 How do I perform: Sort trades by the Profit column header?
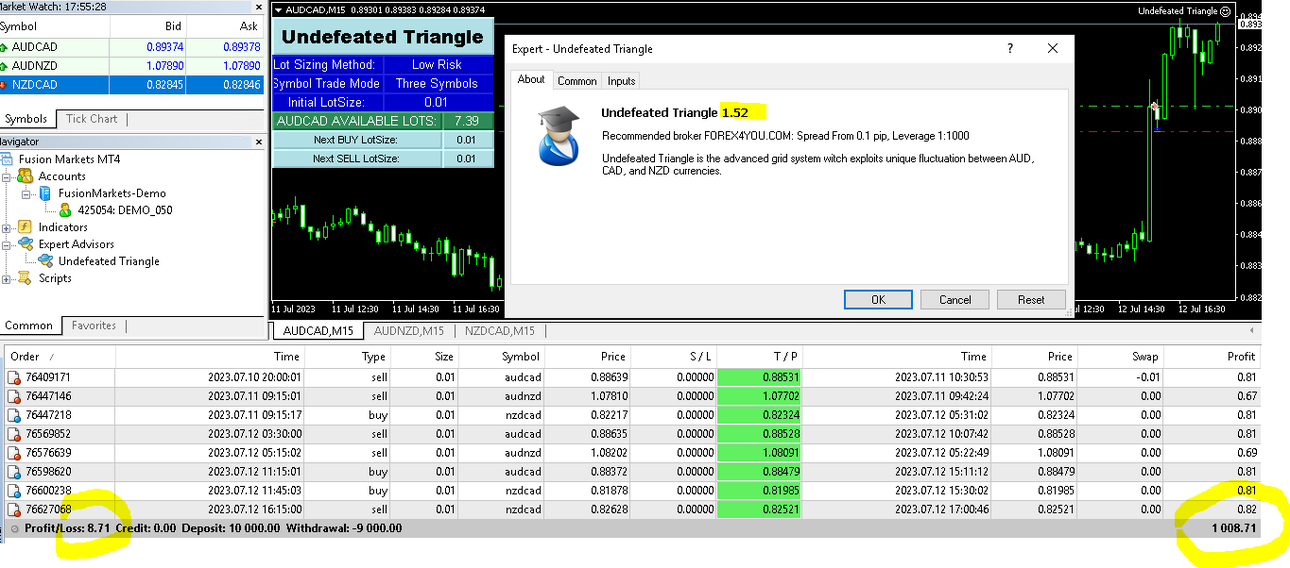point(1212,356)
